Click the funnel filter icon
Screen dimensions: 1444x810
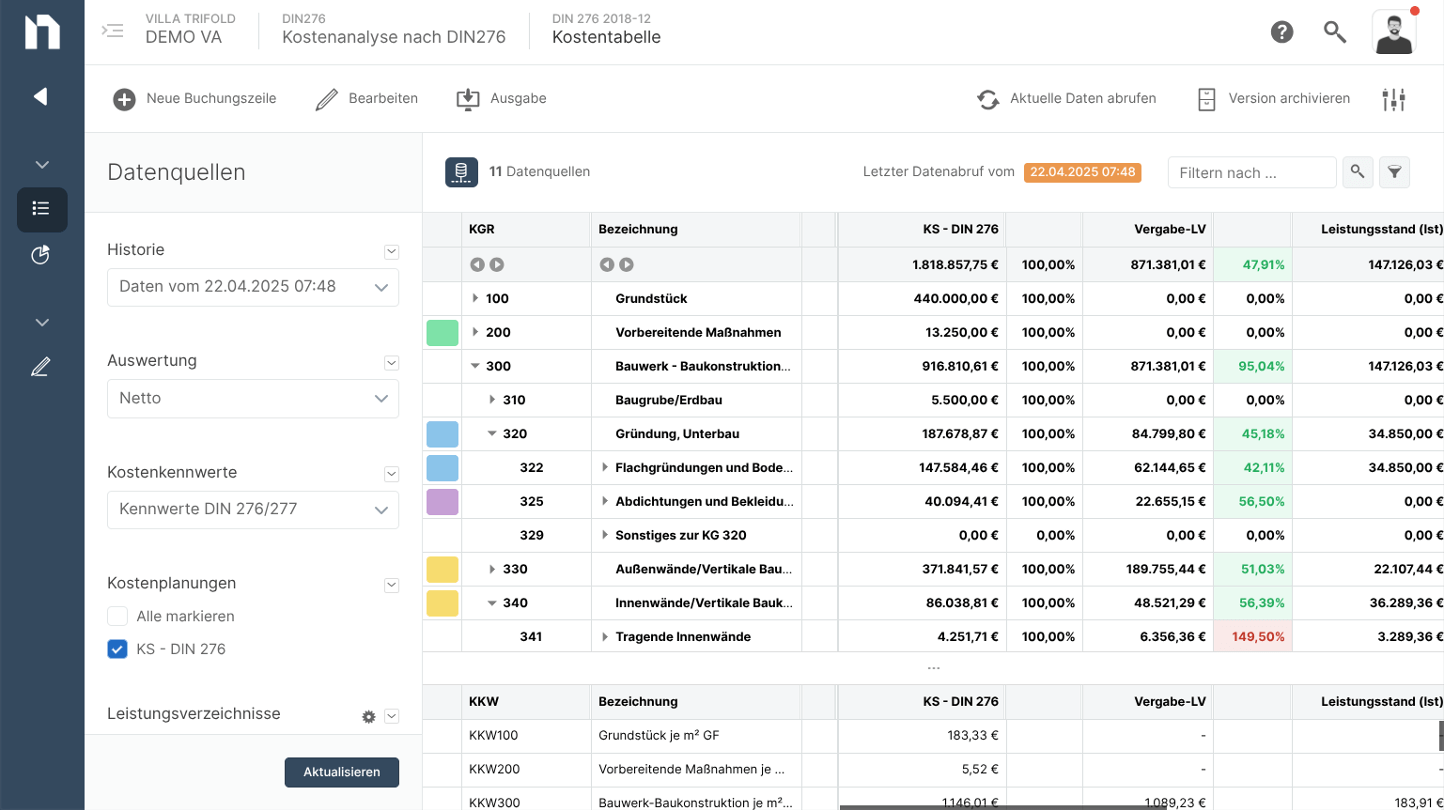click(1394, 172)
